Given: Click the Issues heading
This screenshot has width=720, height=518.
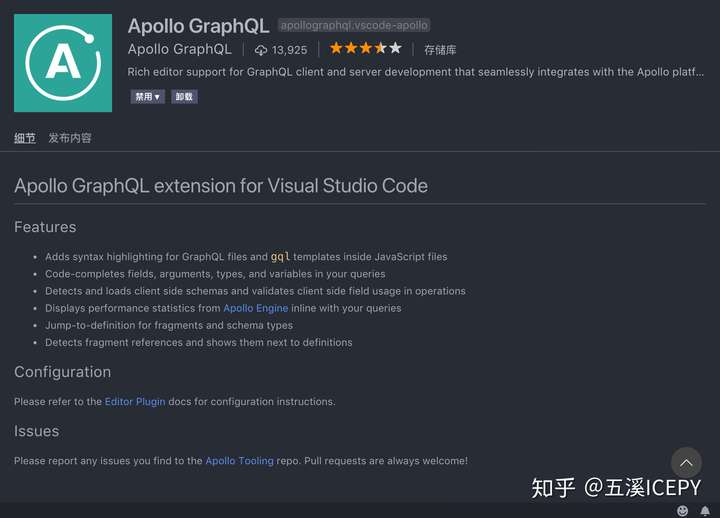Looking at the screenshot, I should (36, 431).
